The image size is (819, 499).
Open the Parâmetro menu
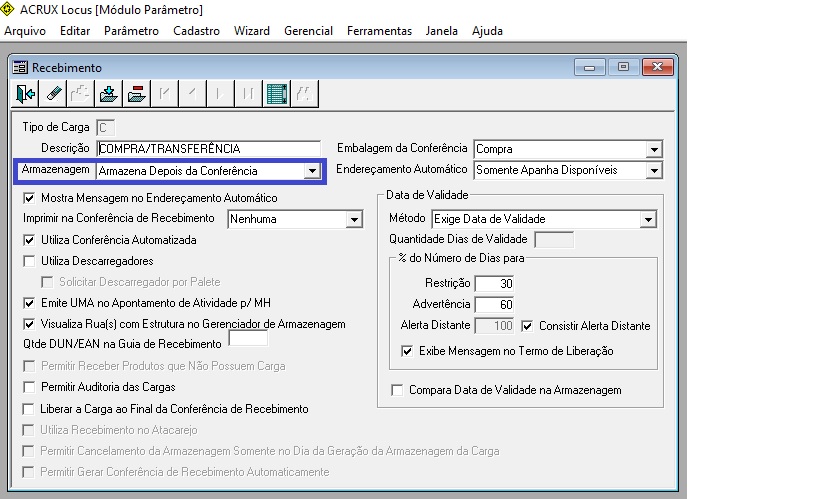[x=131, y=31]
